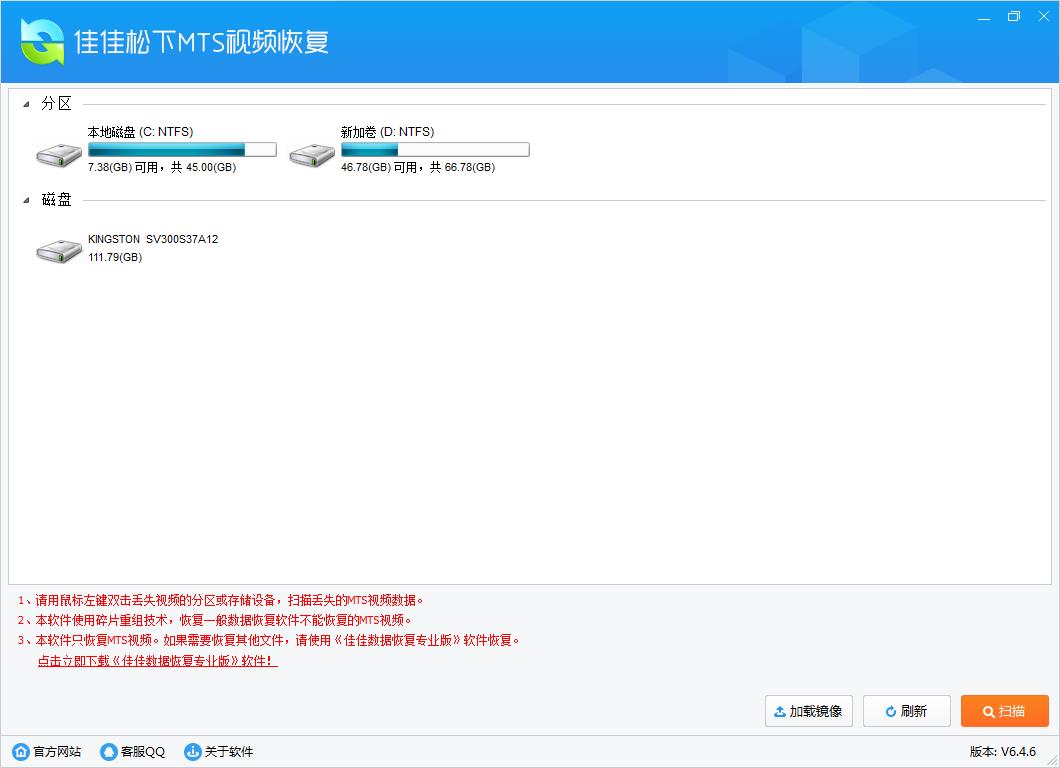Restore down the application window

click(x=1014, y=16)
